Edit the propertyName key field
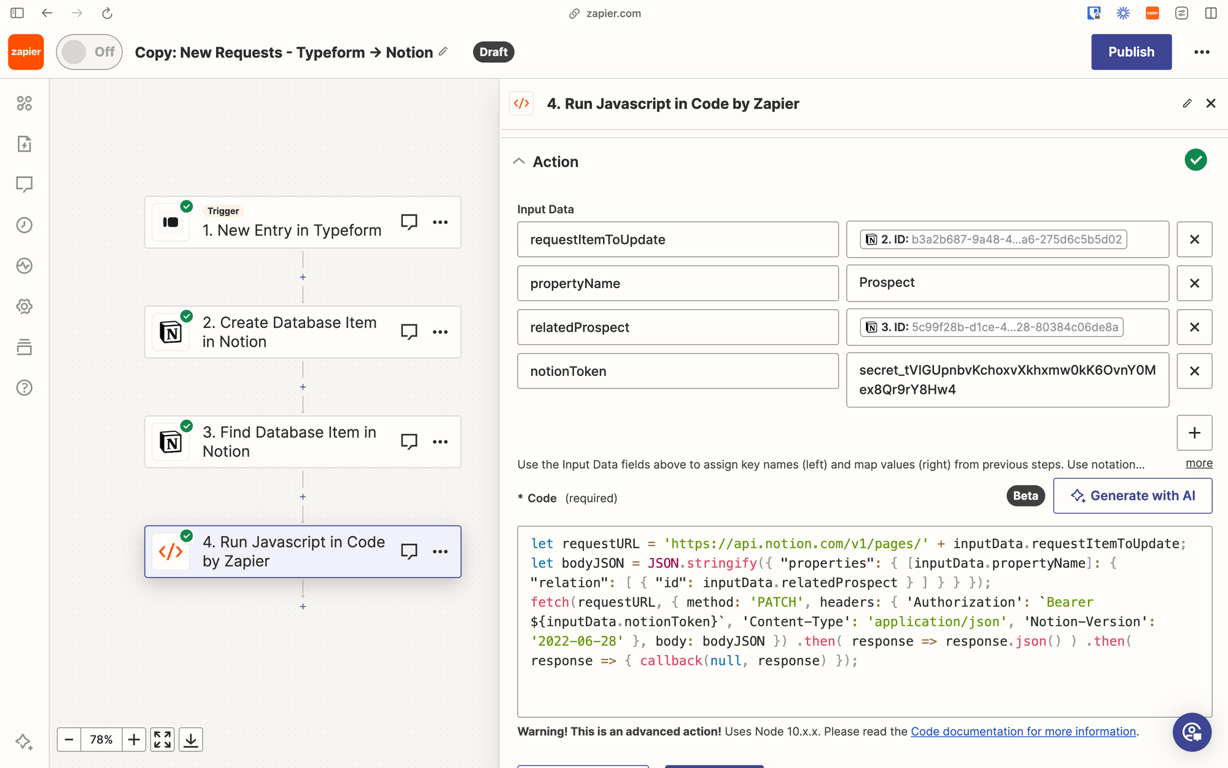The height and width of the screenshot is (768, 1228). coord(678,284)
